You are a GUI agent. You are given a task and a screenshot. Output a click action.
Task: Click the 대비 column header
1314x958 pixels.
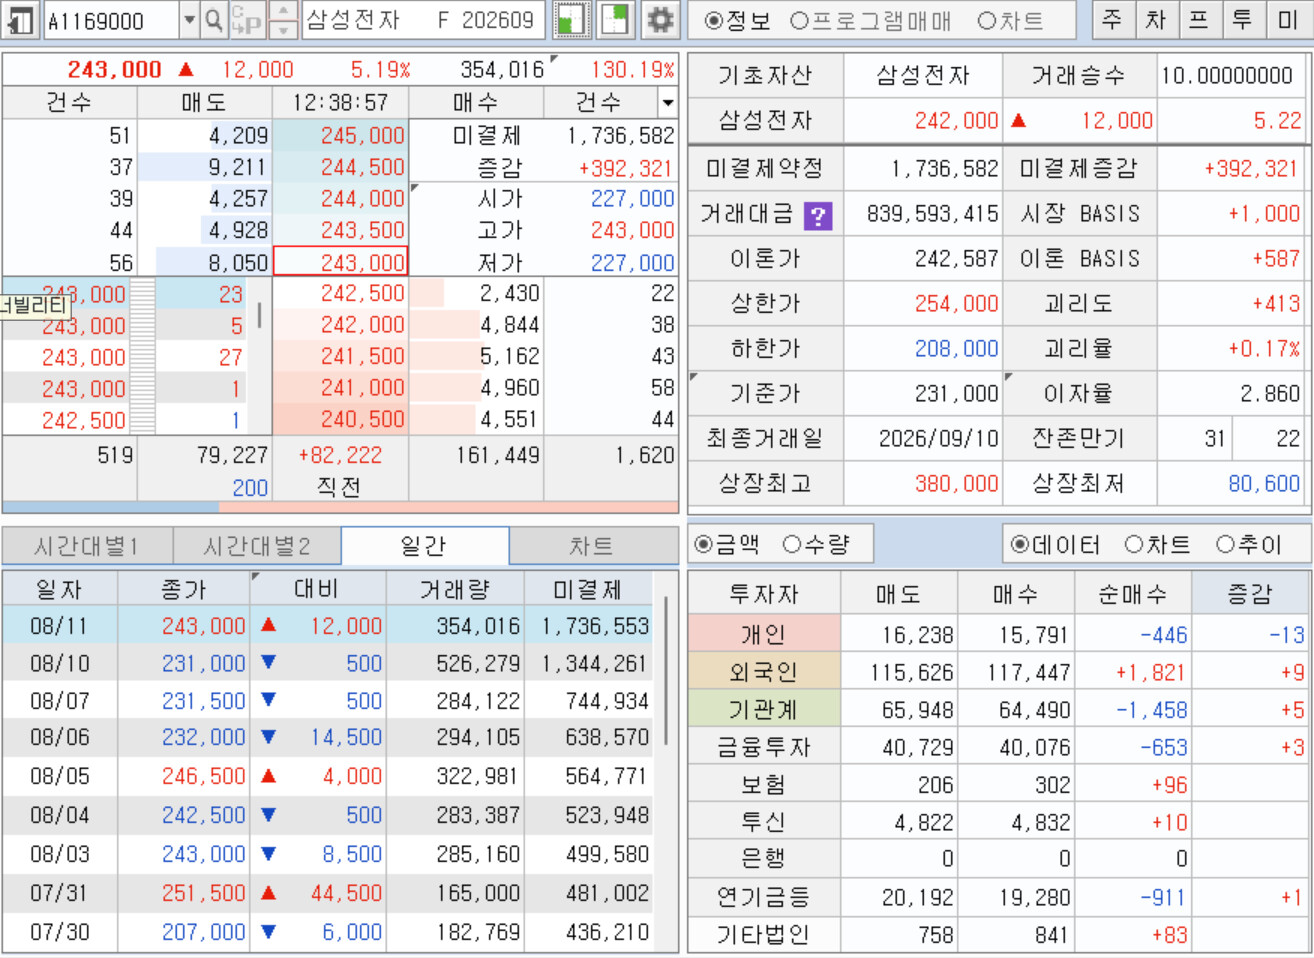317,589
